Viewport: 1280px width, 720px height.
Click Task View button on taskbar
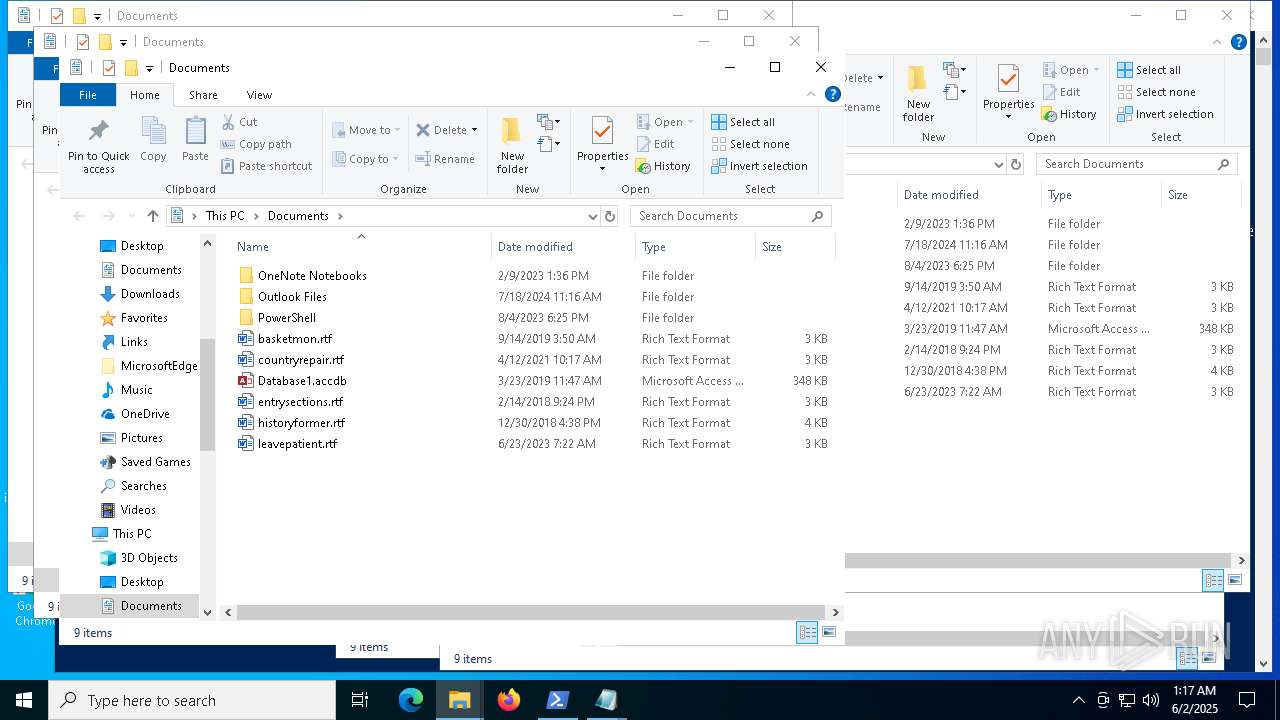click(360, 700)
